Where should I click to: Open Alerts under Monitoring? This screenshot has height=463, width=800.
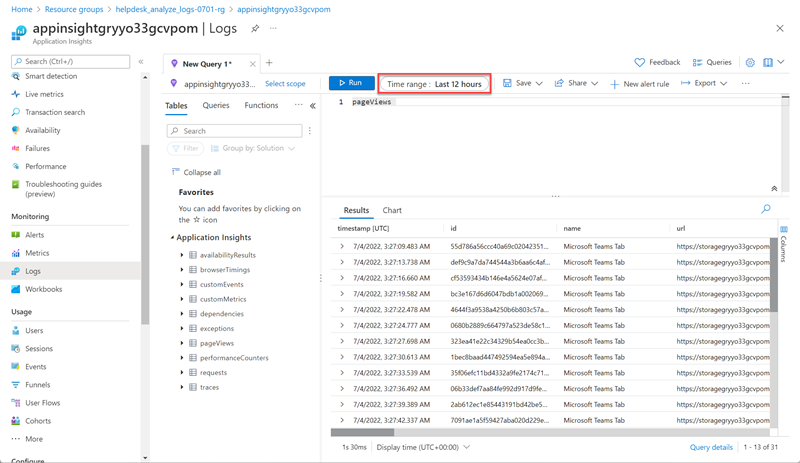coord(35,235)
